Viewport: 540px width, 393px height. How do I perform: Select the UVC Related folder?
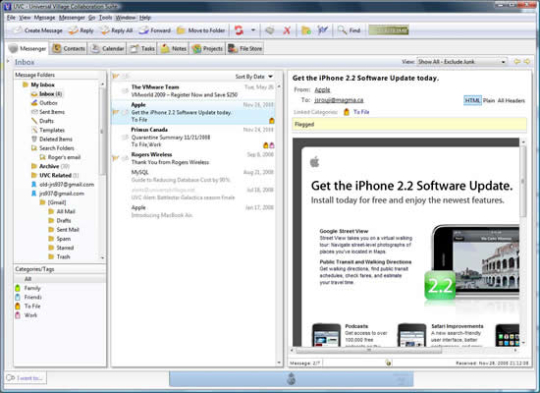coord(55,175)
